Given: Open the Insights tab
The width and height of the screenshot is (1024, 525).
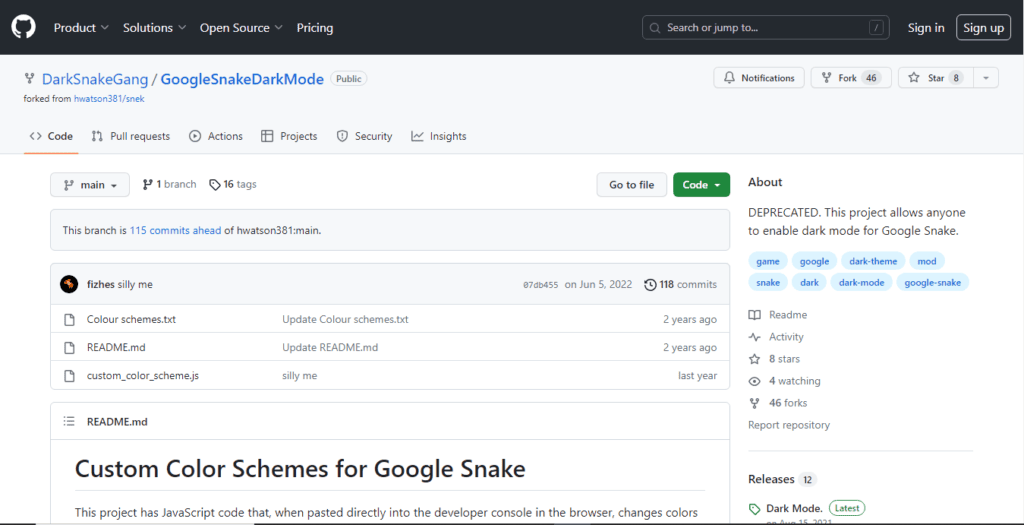Looking at the screenshot, I should (439, 136).
